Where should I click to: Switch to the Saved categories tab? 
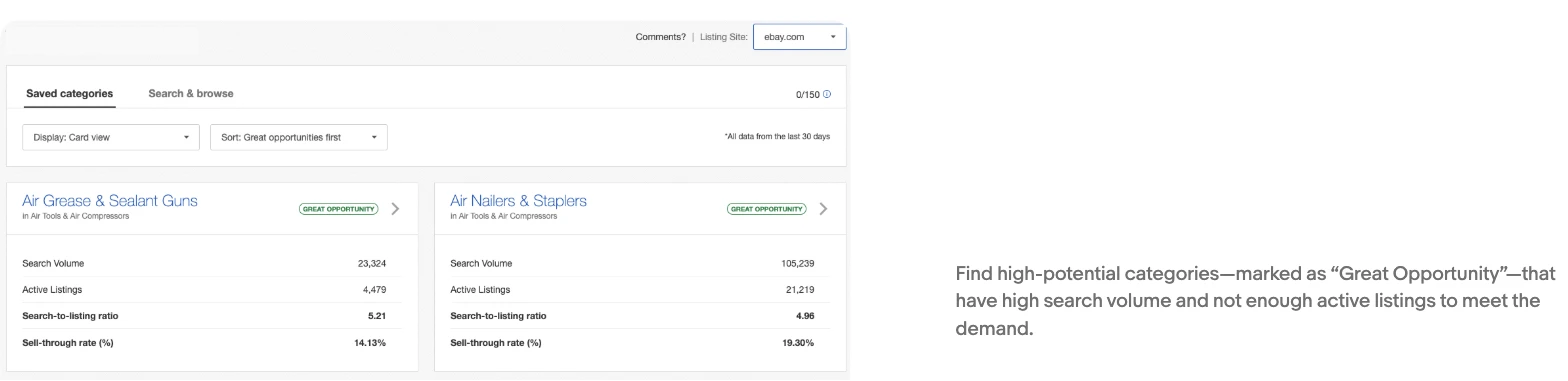point(70,93)
